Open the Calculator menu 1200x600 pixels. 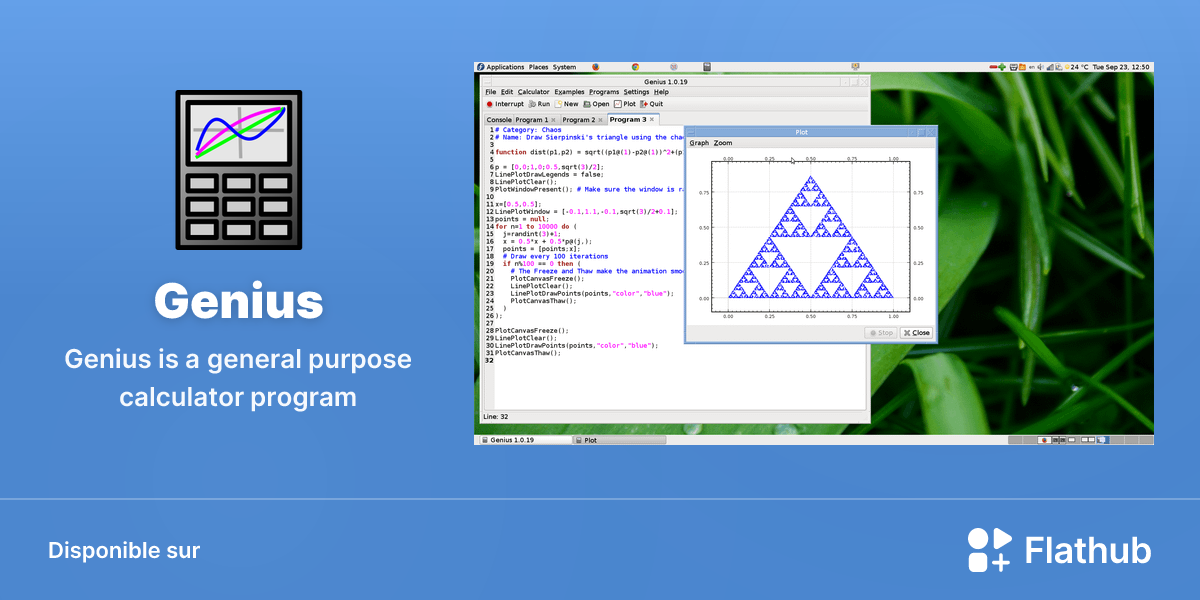[533, 92]
